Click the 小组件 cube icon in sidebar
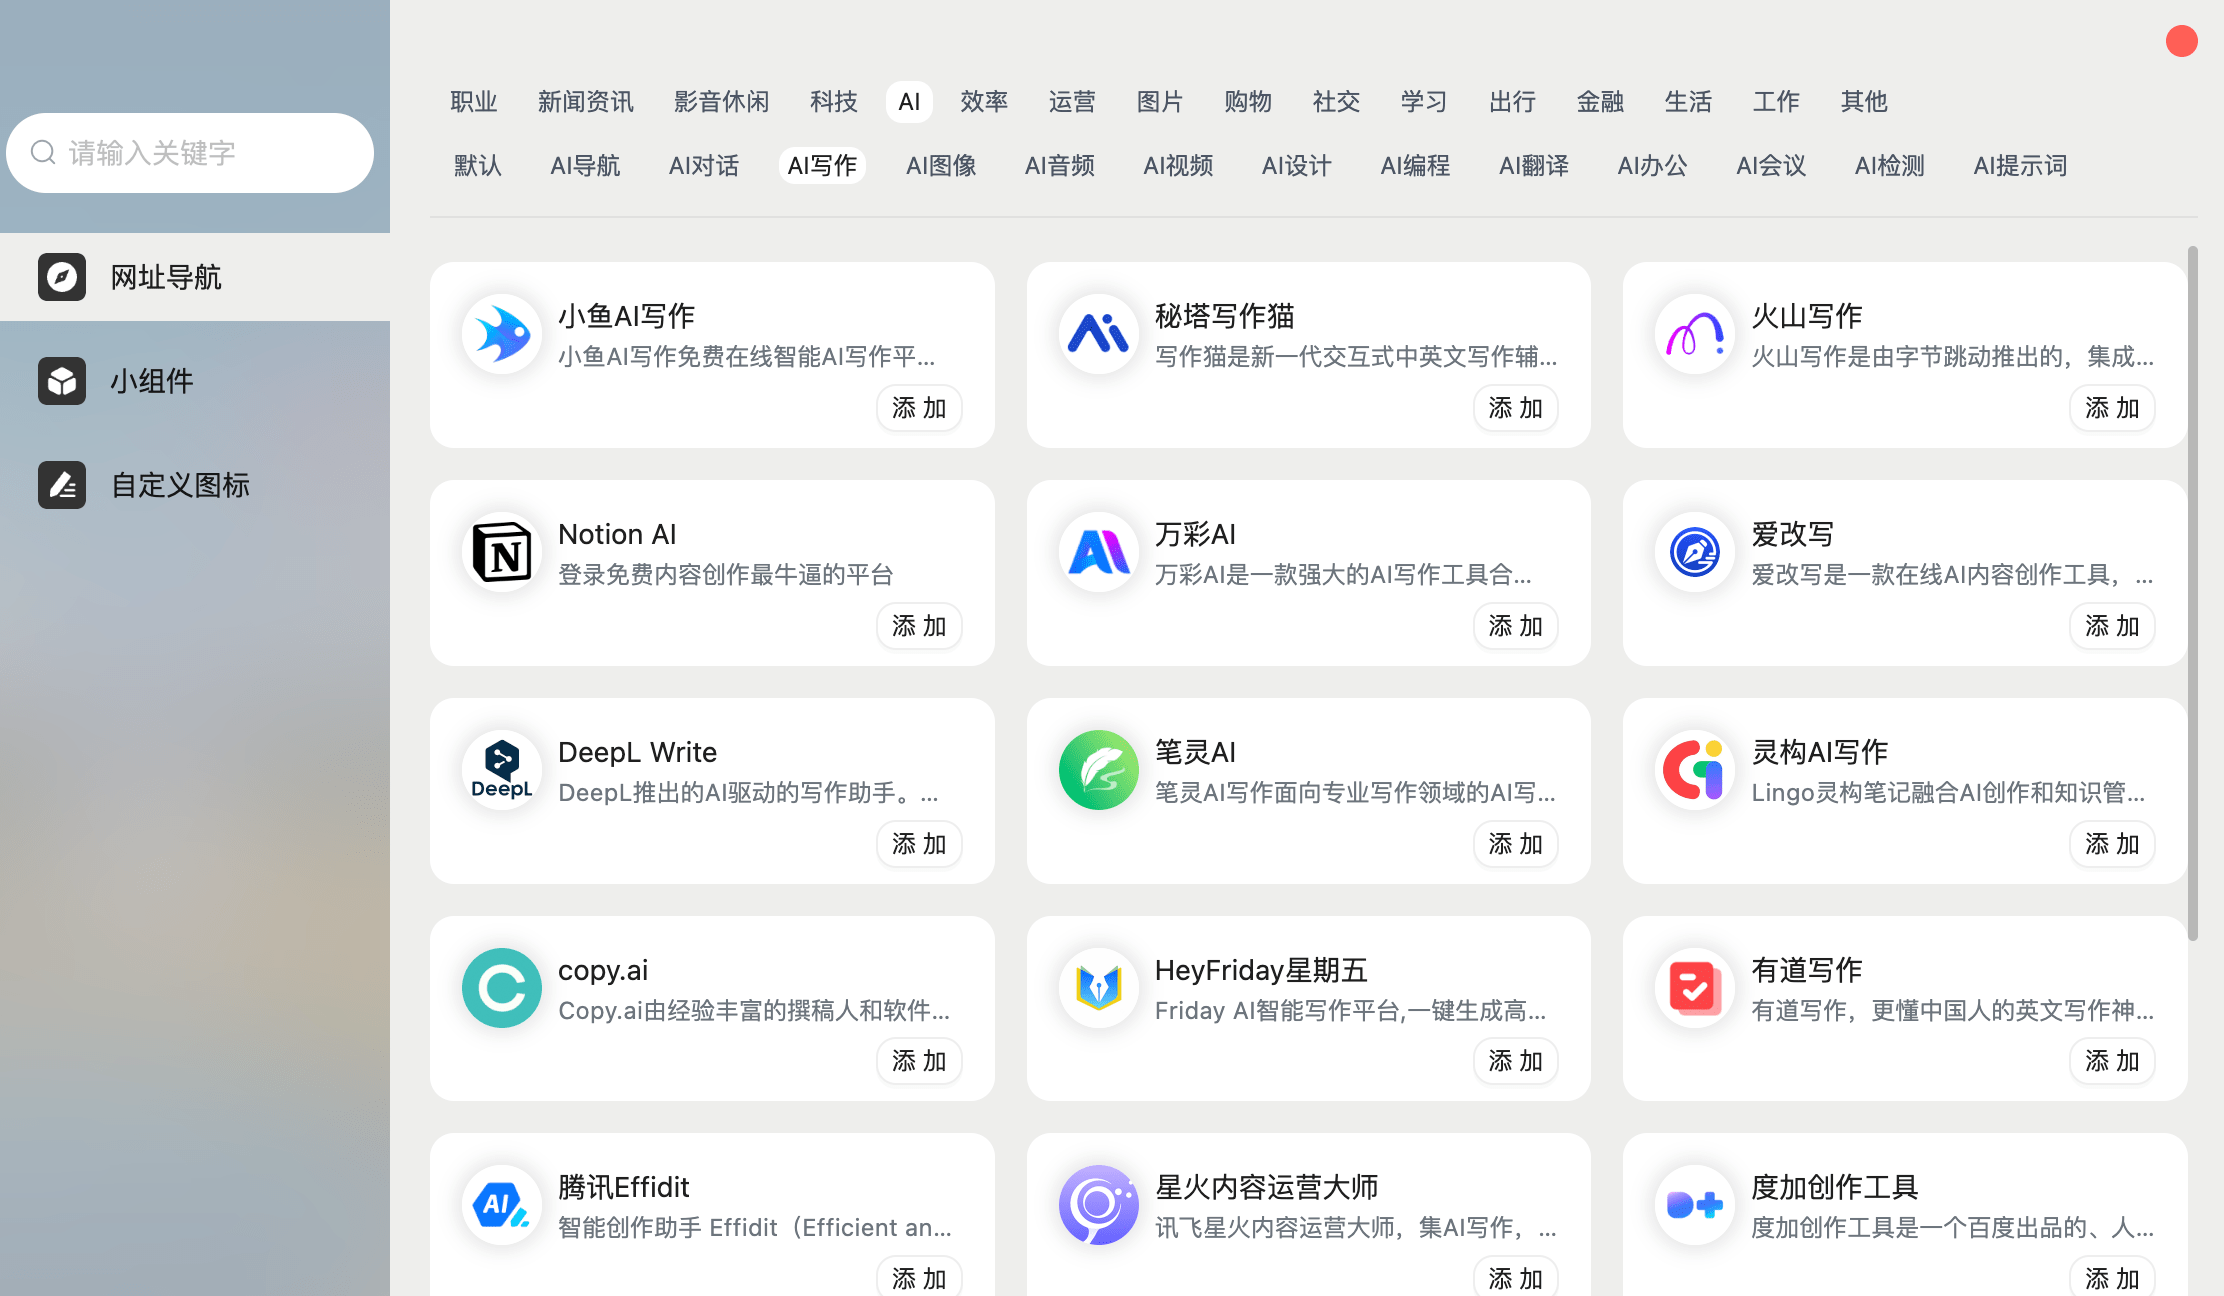 62,381
